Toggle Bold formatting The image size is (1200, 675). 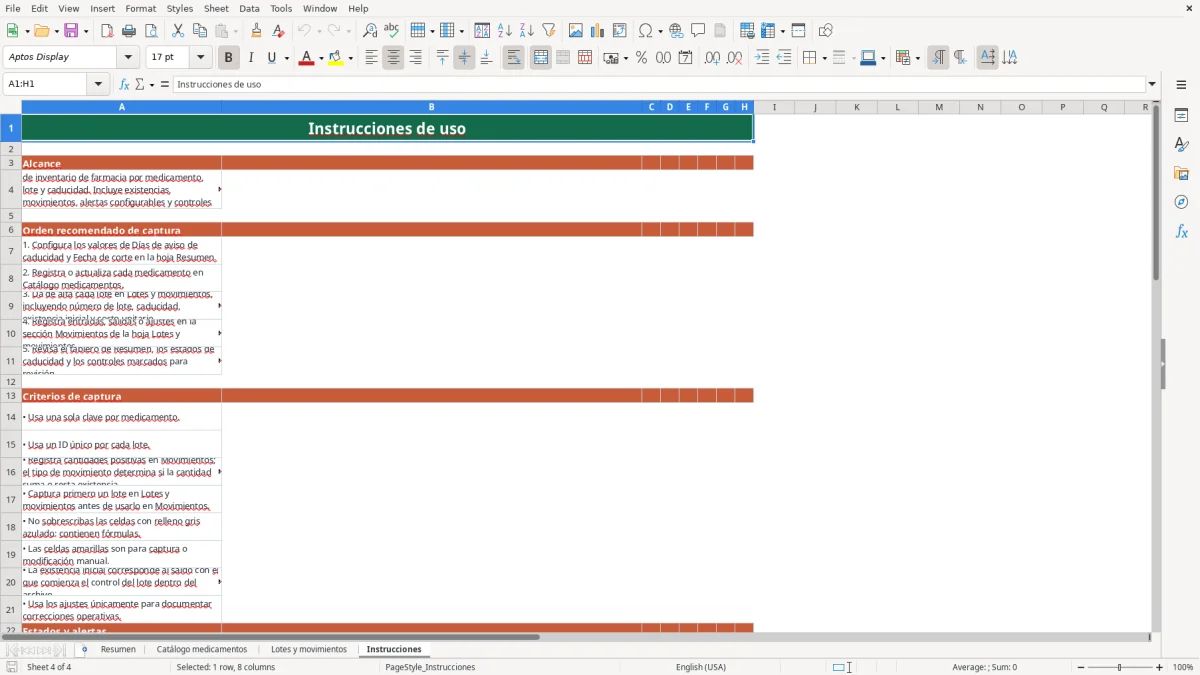tap(229, 58)
